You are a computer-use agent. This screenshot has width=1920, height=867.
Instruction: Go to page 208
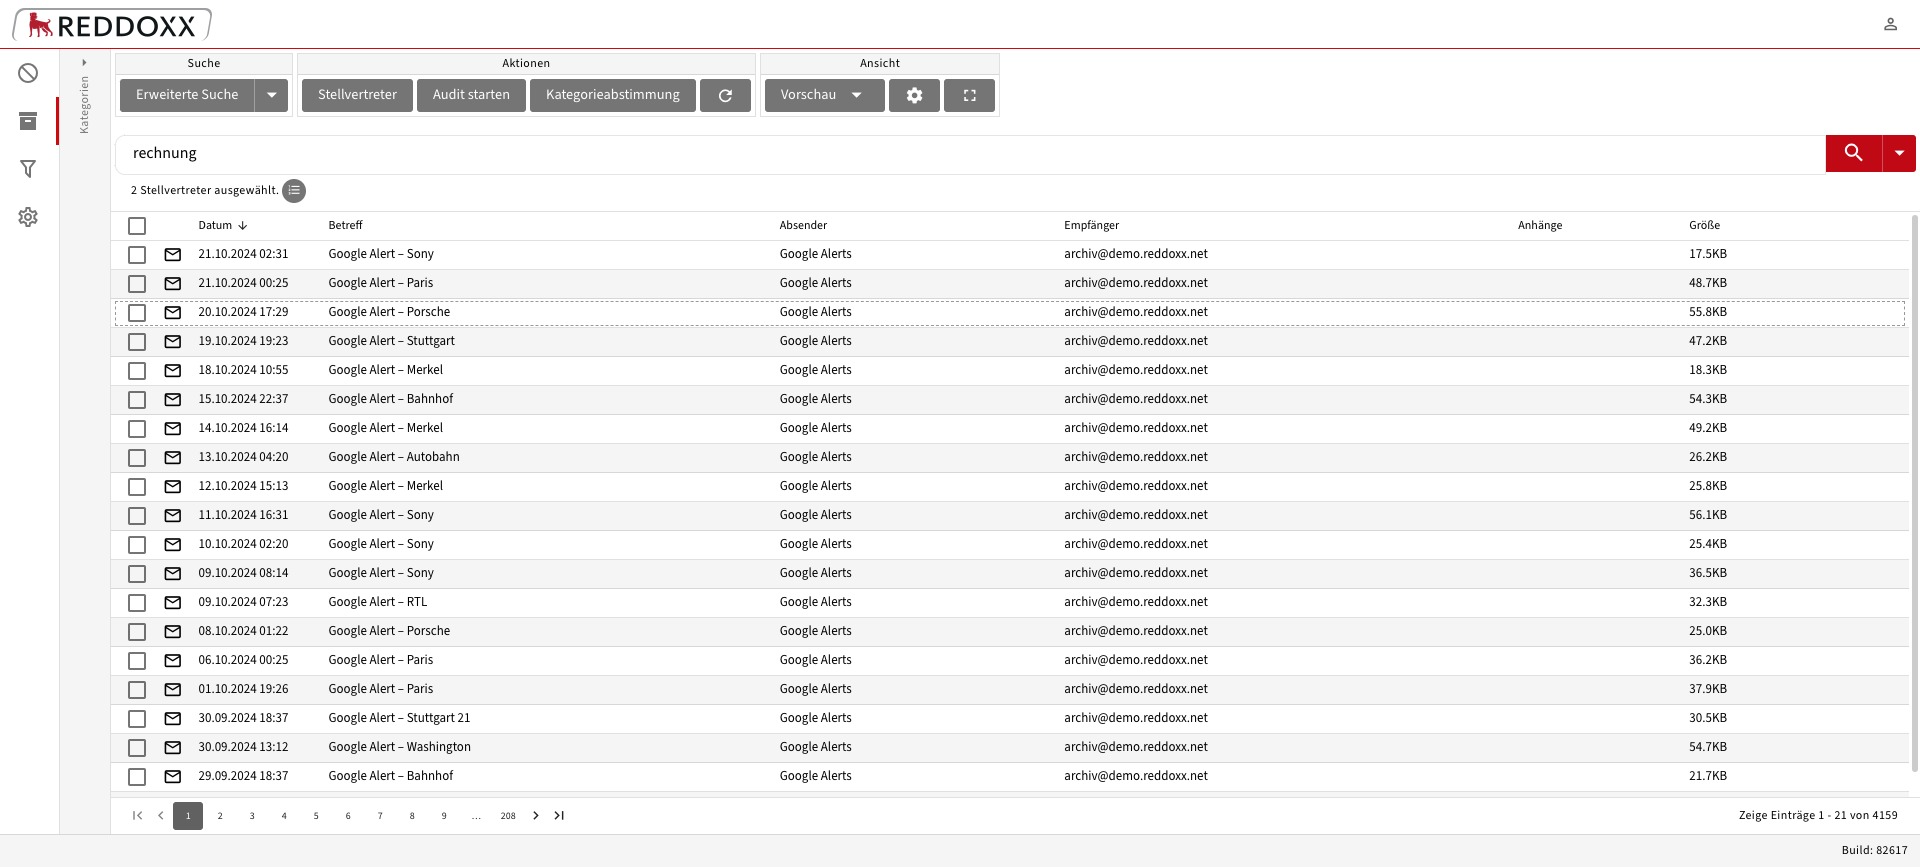pos(508,816)
